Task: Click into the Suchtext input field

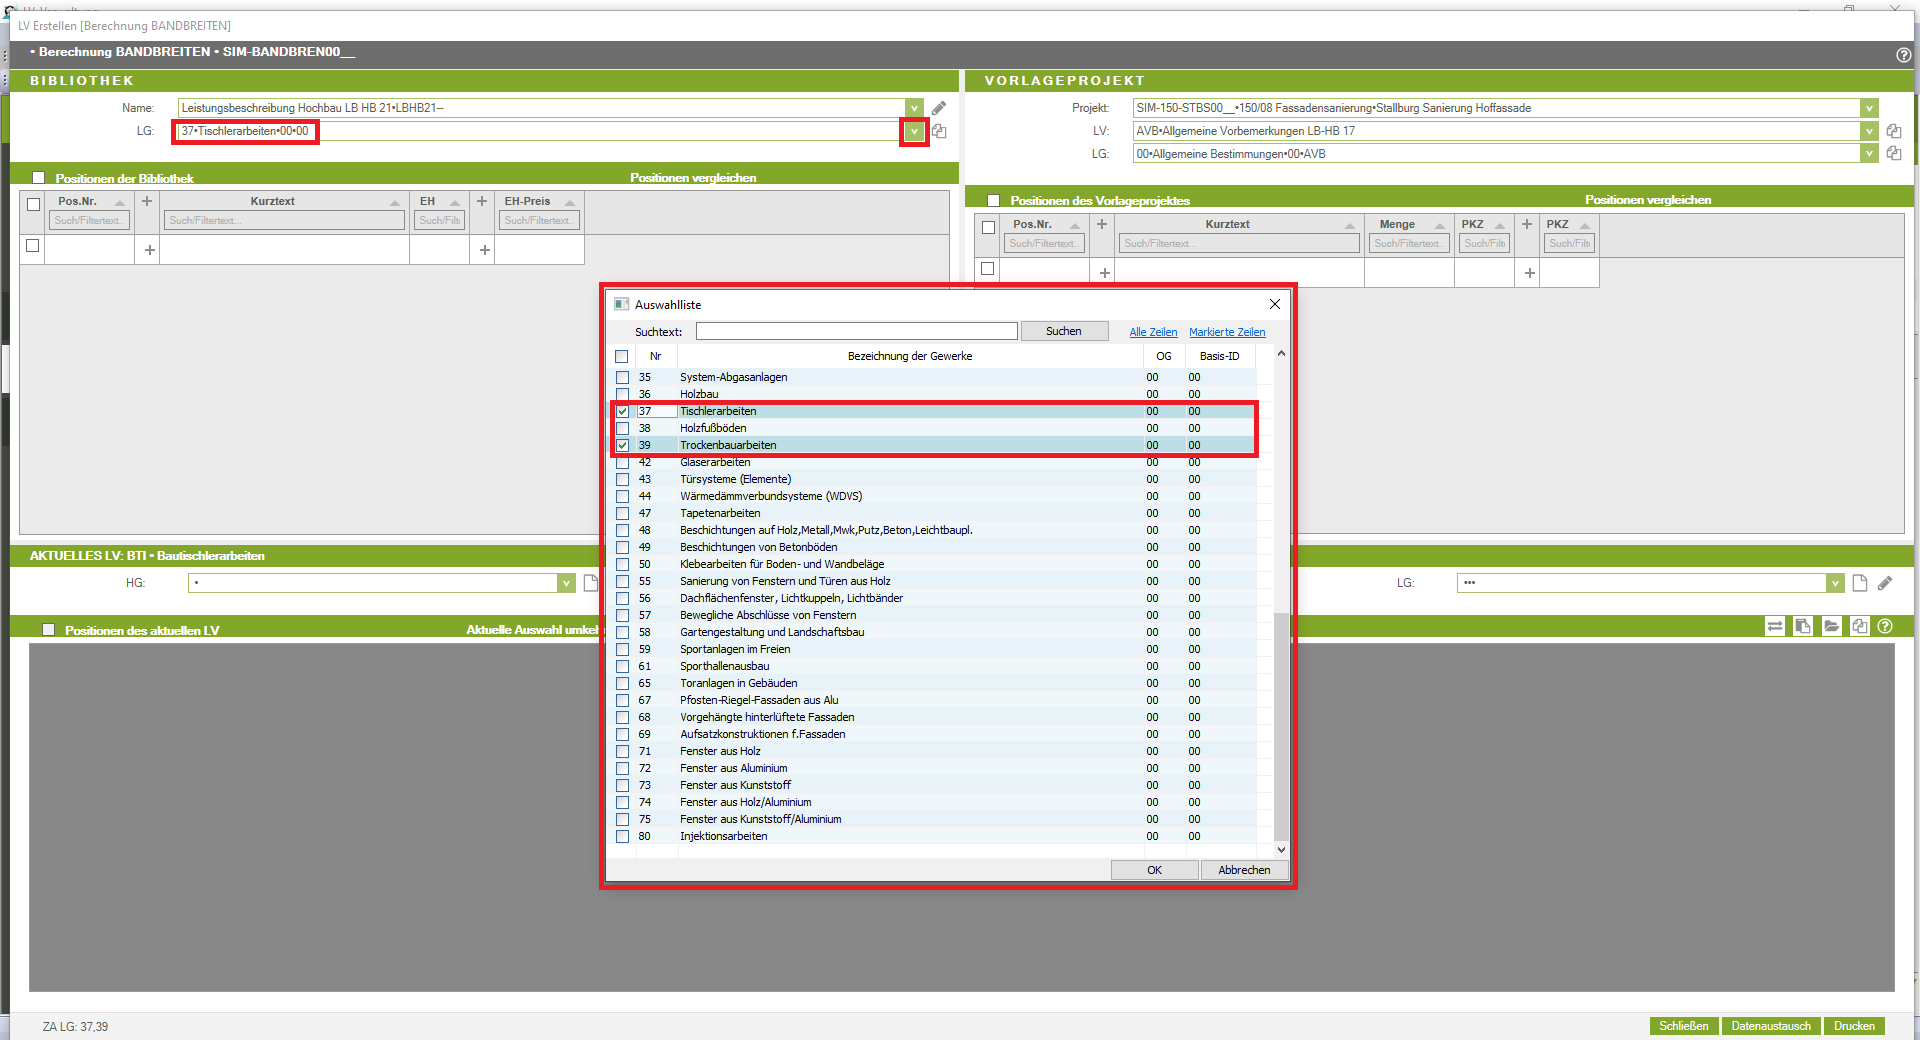Action: pyautogui.click(x=856, y=331)
